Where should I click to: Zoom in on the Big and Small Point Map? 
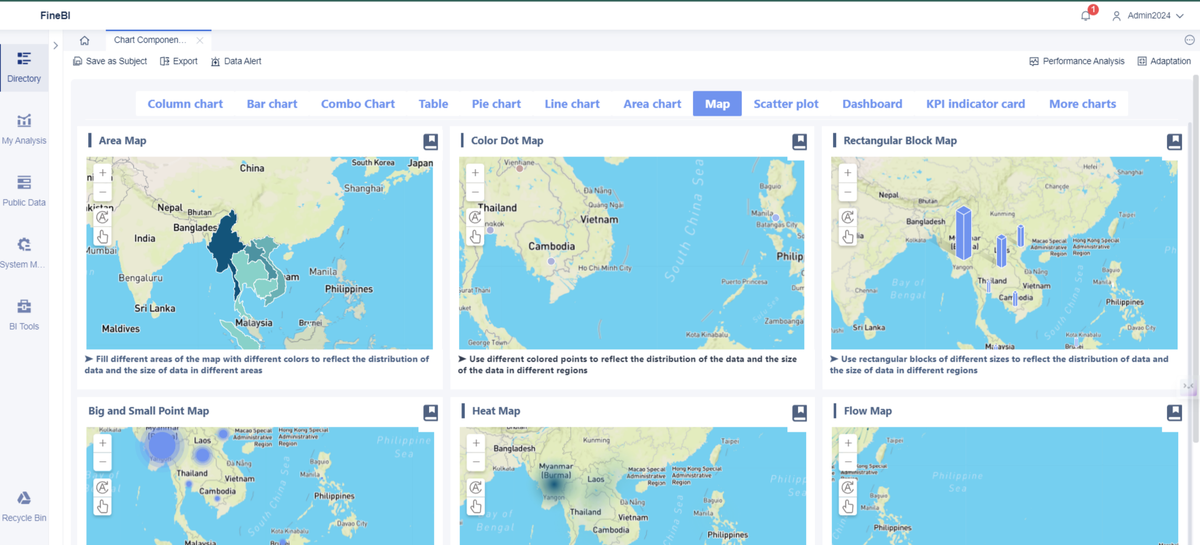click(x=102, y=443)
